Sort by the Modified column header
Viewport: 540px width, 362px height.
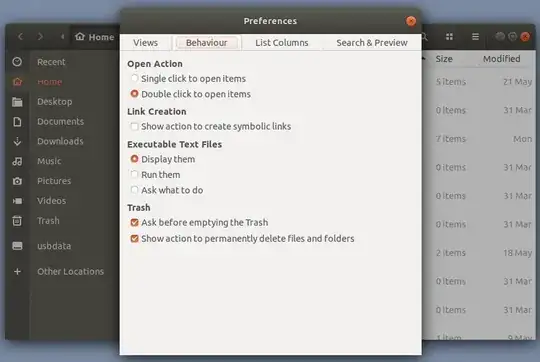[501, 59]
